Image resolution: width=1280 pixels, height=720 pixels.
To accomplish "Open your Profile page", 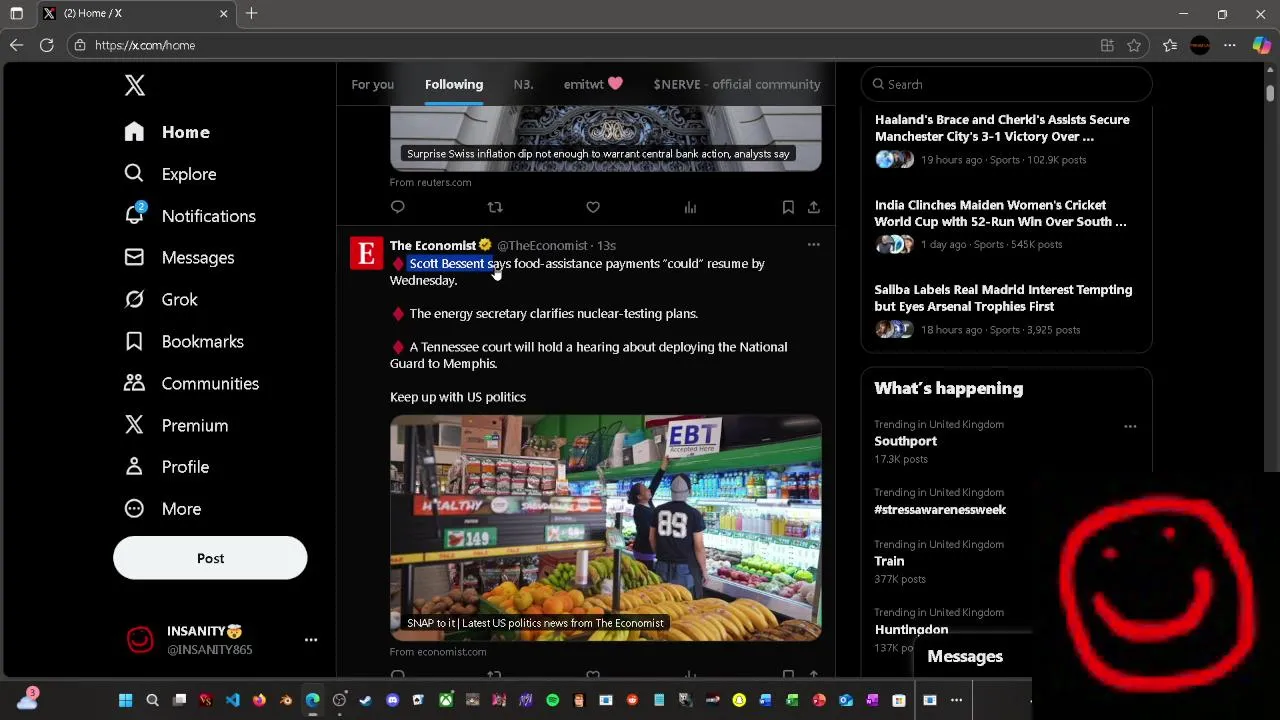I will 166,467.
